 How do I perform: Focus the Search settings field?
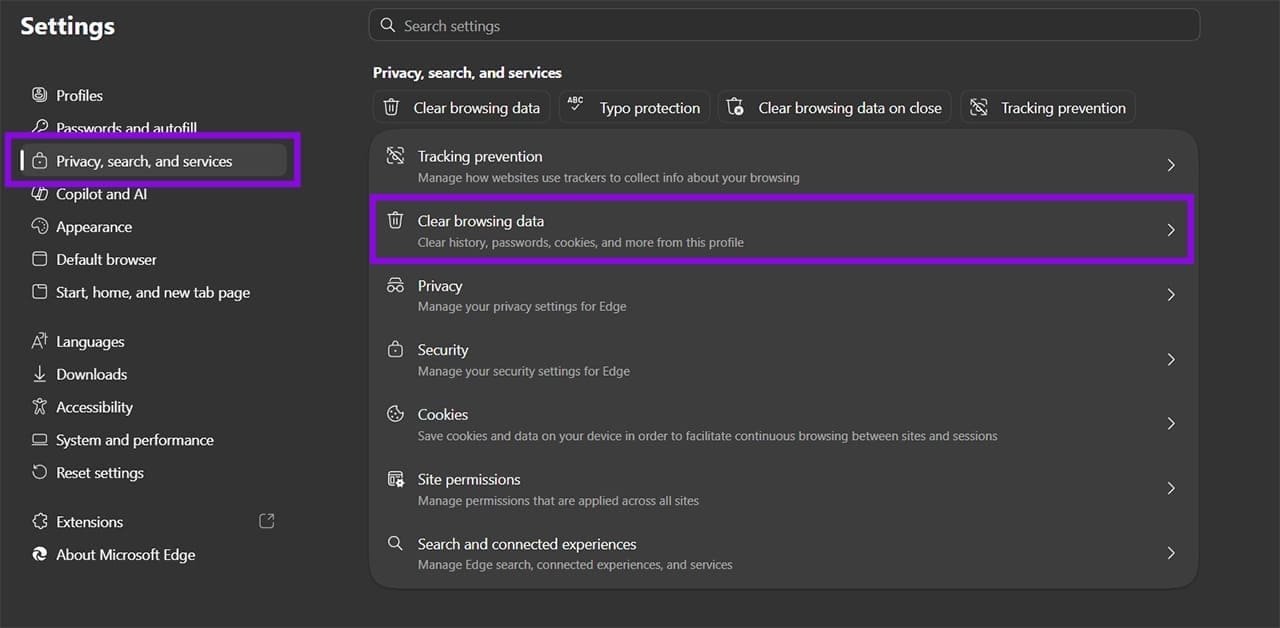[x=784, y=26]
